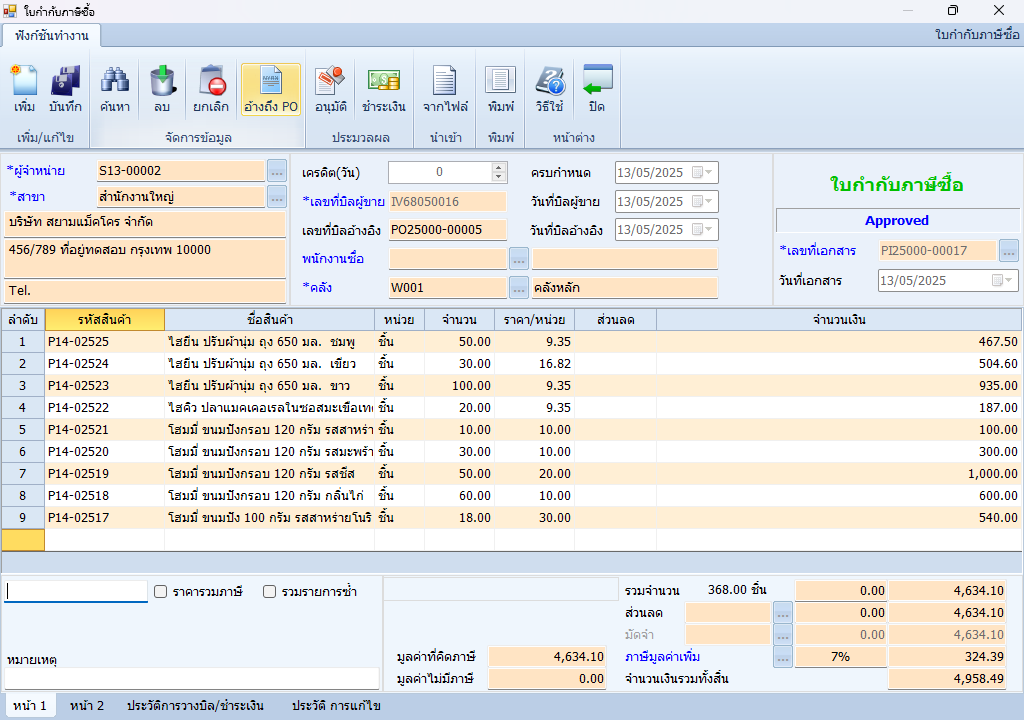The height and width of the screenshot is (720, 1024).
Task: Enable the ราคารวมภาษี checkbox
Action: (161, 592)
